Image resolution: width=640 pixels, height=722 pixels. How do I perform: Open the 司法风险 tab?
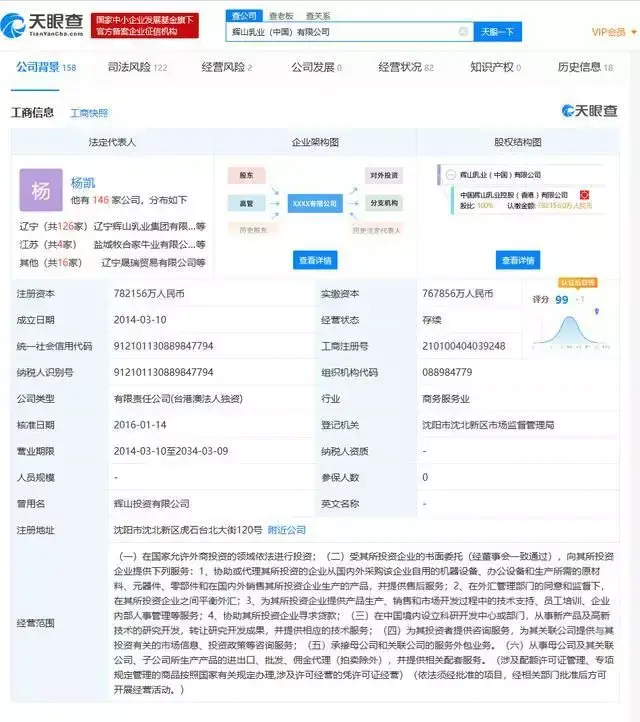click(137, 68)
